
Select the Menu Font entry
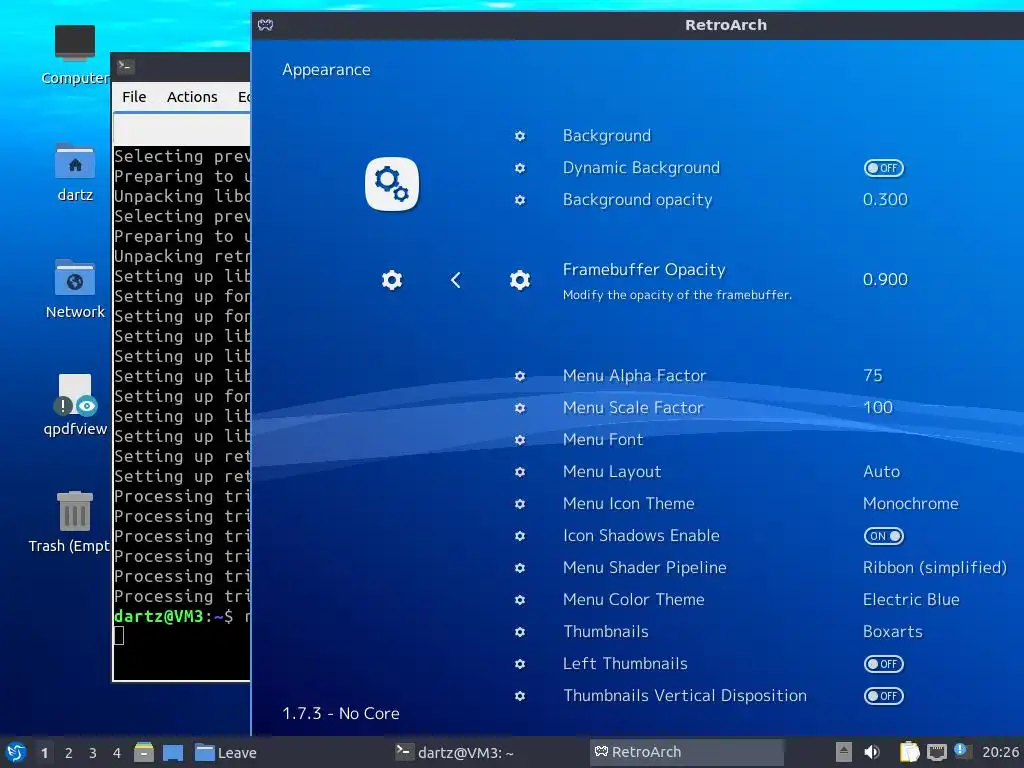click(603, 440)
